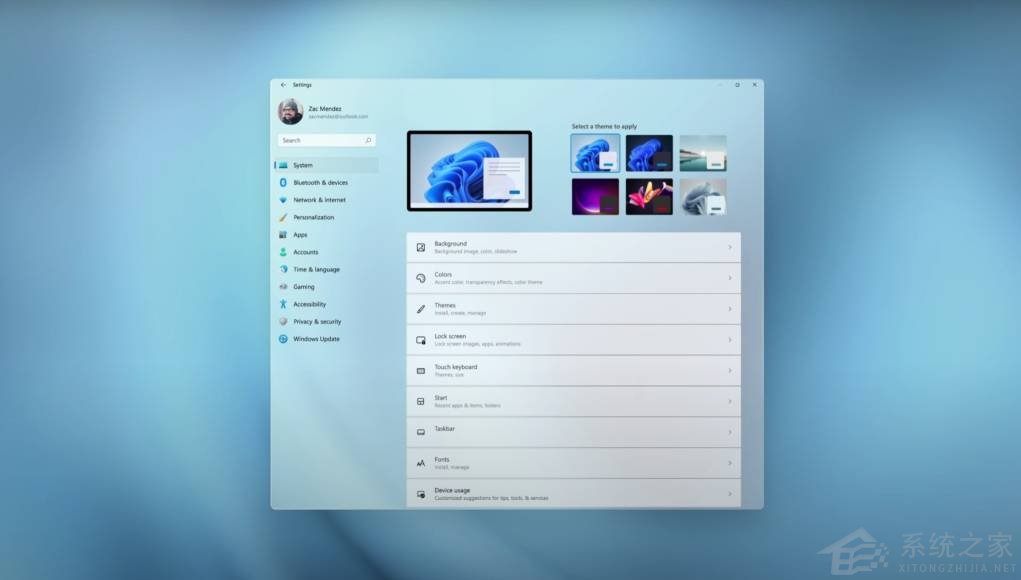Screen dimensions: 1021x580
Task: Expand the Background settings chevron
Action: (x=729, y=247)
